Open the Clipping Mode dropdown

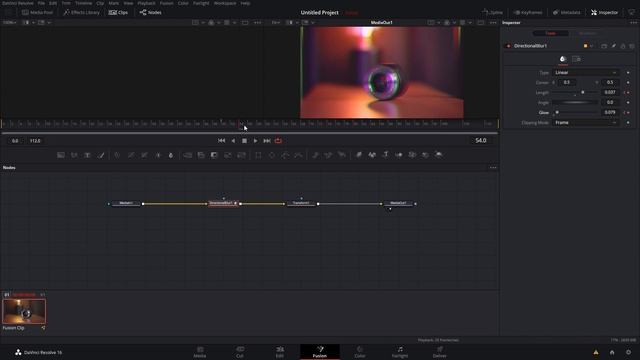[x=586, y=122]
